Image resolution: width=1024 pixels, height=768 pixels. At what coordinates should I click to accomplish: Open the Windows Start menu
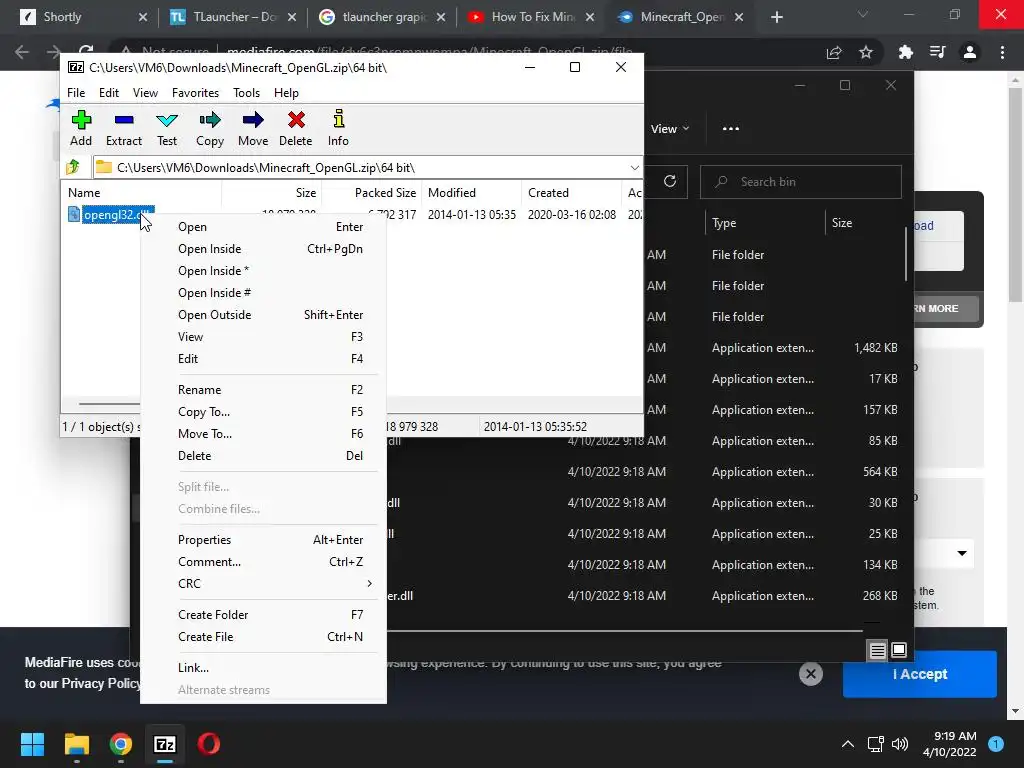[32, 744]
